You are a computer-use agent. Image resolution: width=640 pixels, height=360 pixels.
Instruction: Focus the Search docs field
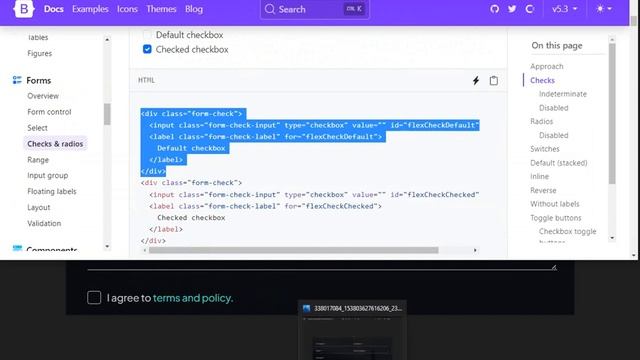coord(315,9)
